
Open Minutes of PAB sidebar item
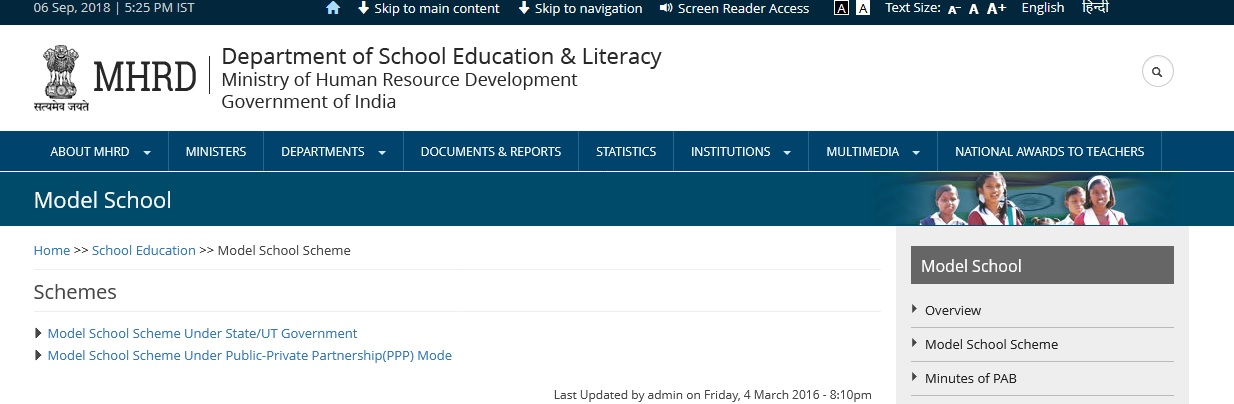(x=970, y=378)
